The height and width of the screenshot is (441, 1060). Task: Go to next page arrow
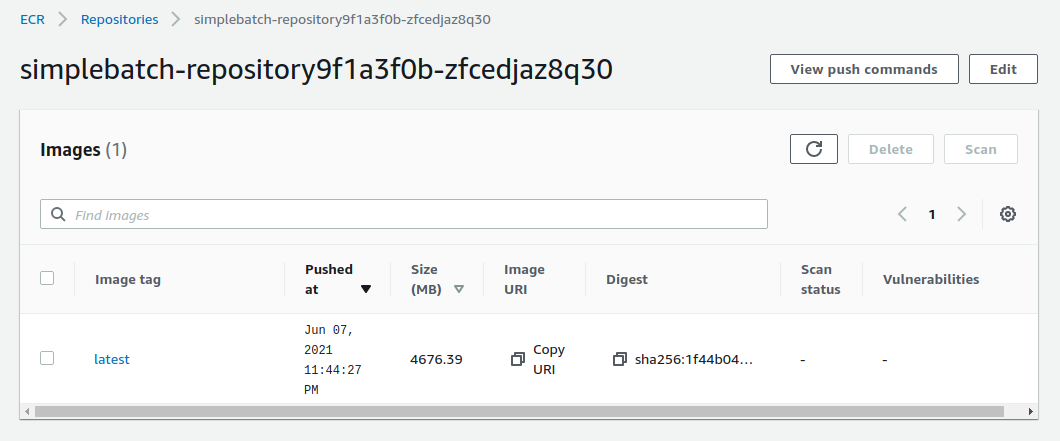coord(962,214)
